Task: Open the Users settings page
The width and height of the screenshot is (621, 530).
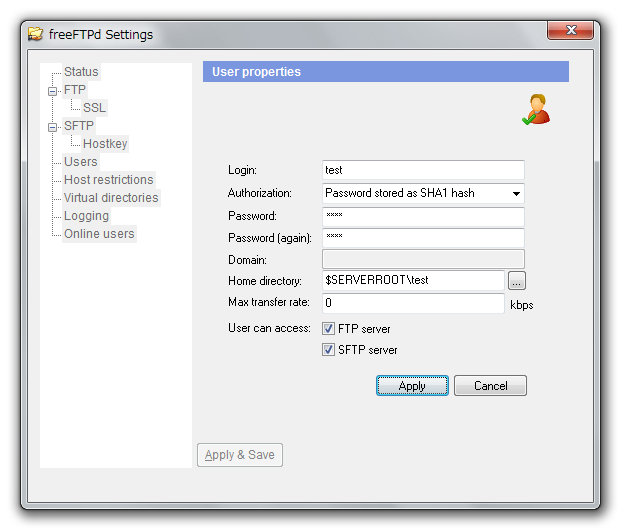Action: [x=80, y=162]
